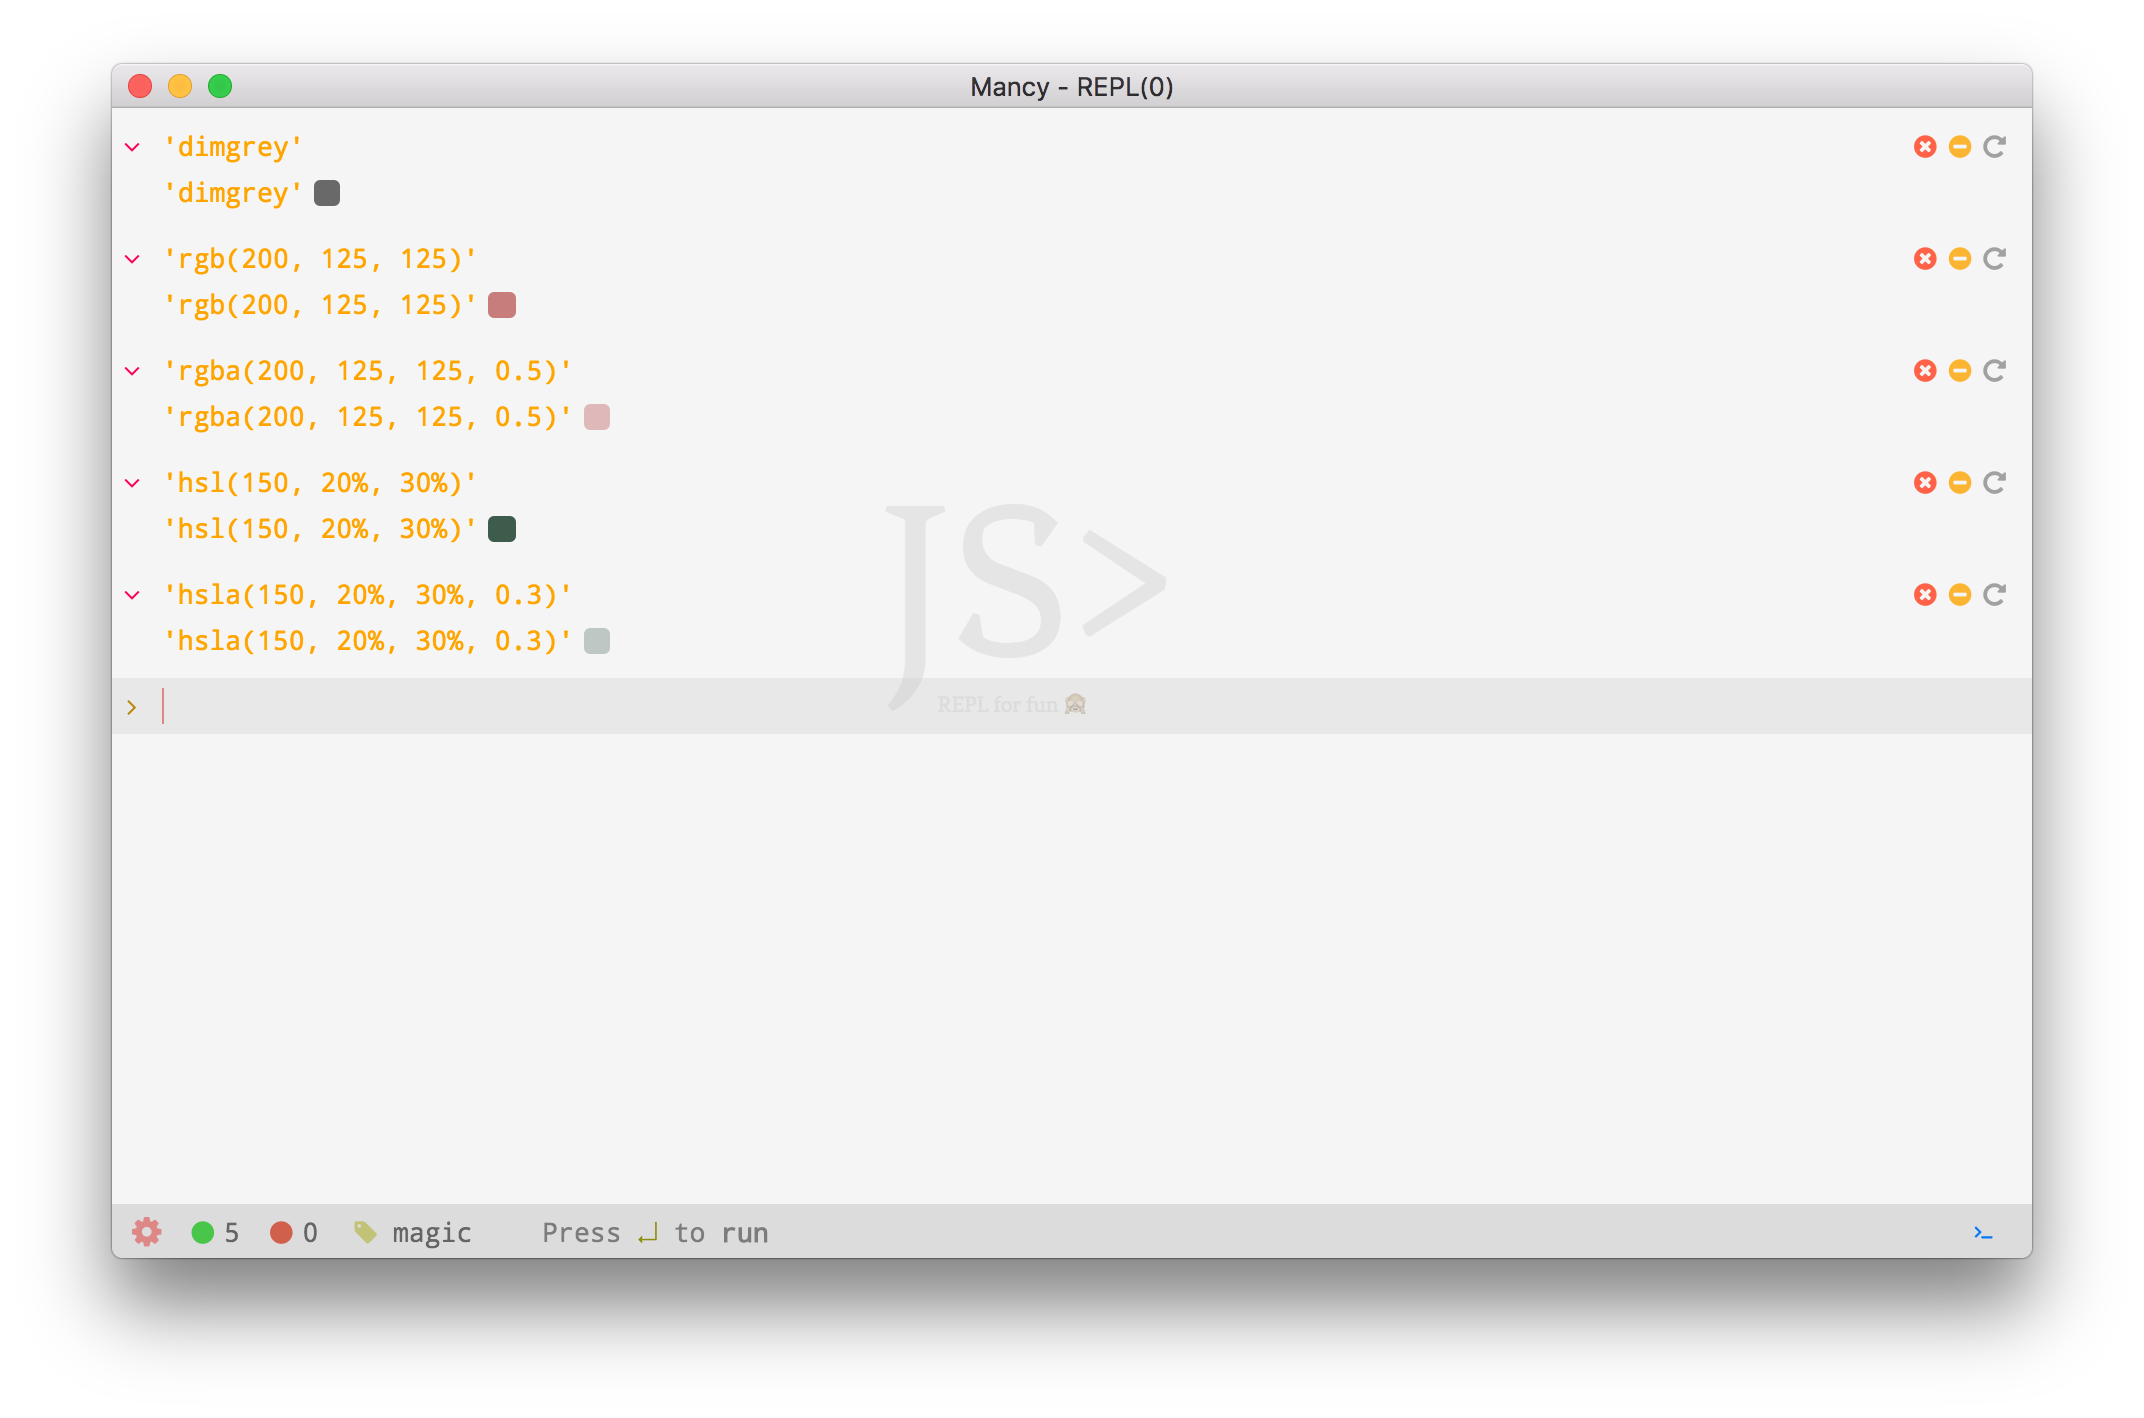The image size is (2144, 1418).
Task: Remove the 'rgba(200, 125, 125, 0.5)' entry
Action: (x=1924, y=371)
